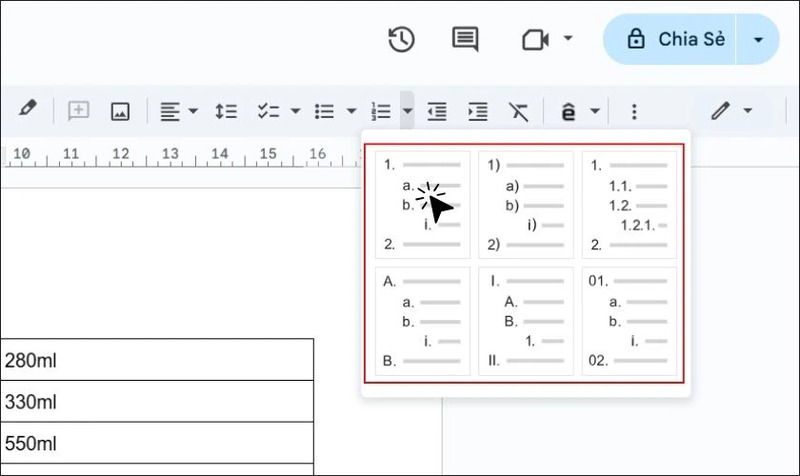Pick the 1. 1.1. 1.2.1. list format
Image resolution: width=800 pixels, height=476 pixels.
click(629, 204)
